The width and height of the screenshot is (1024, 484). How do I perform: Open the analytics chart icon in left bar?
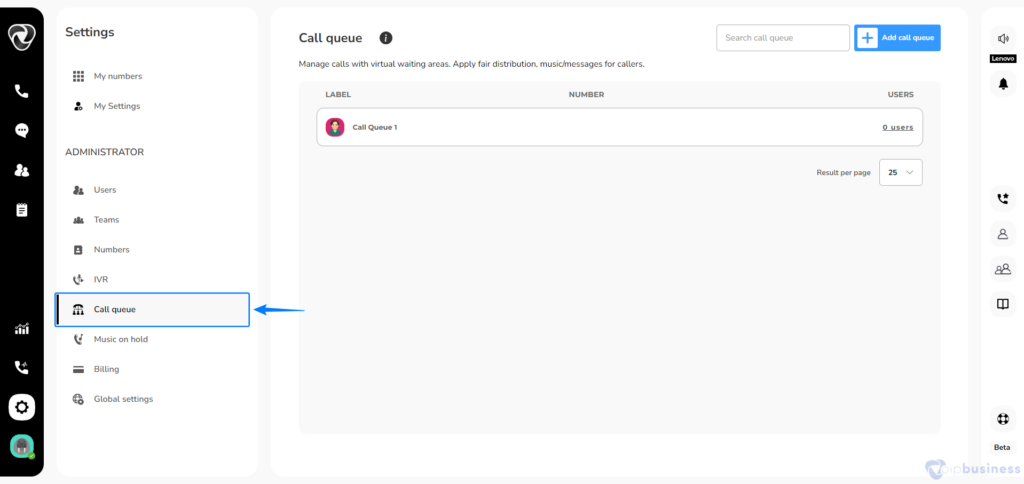click(22, 329)
